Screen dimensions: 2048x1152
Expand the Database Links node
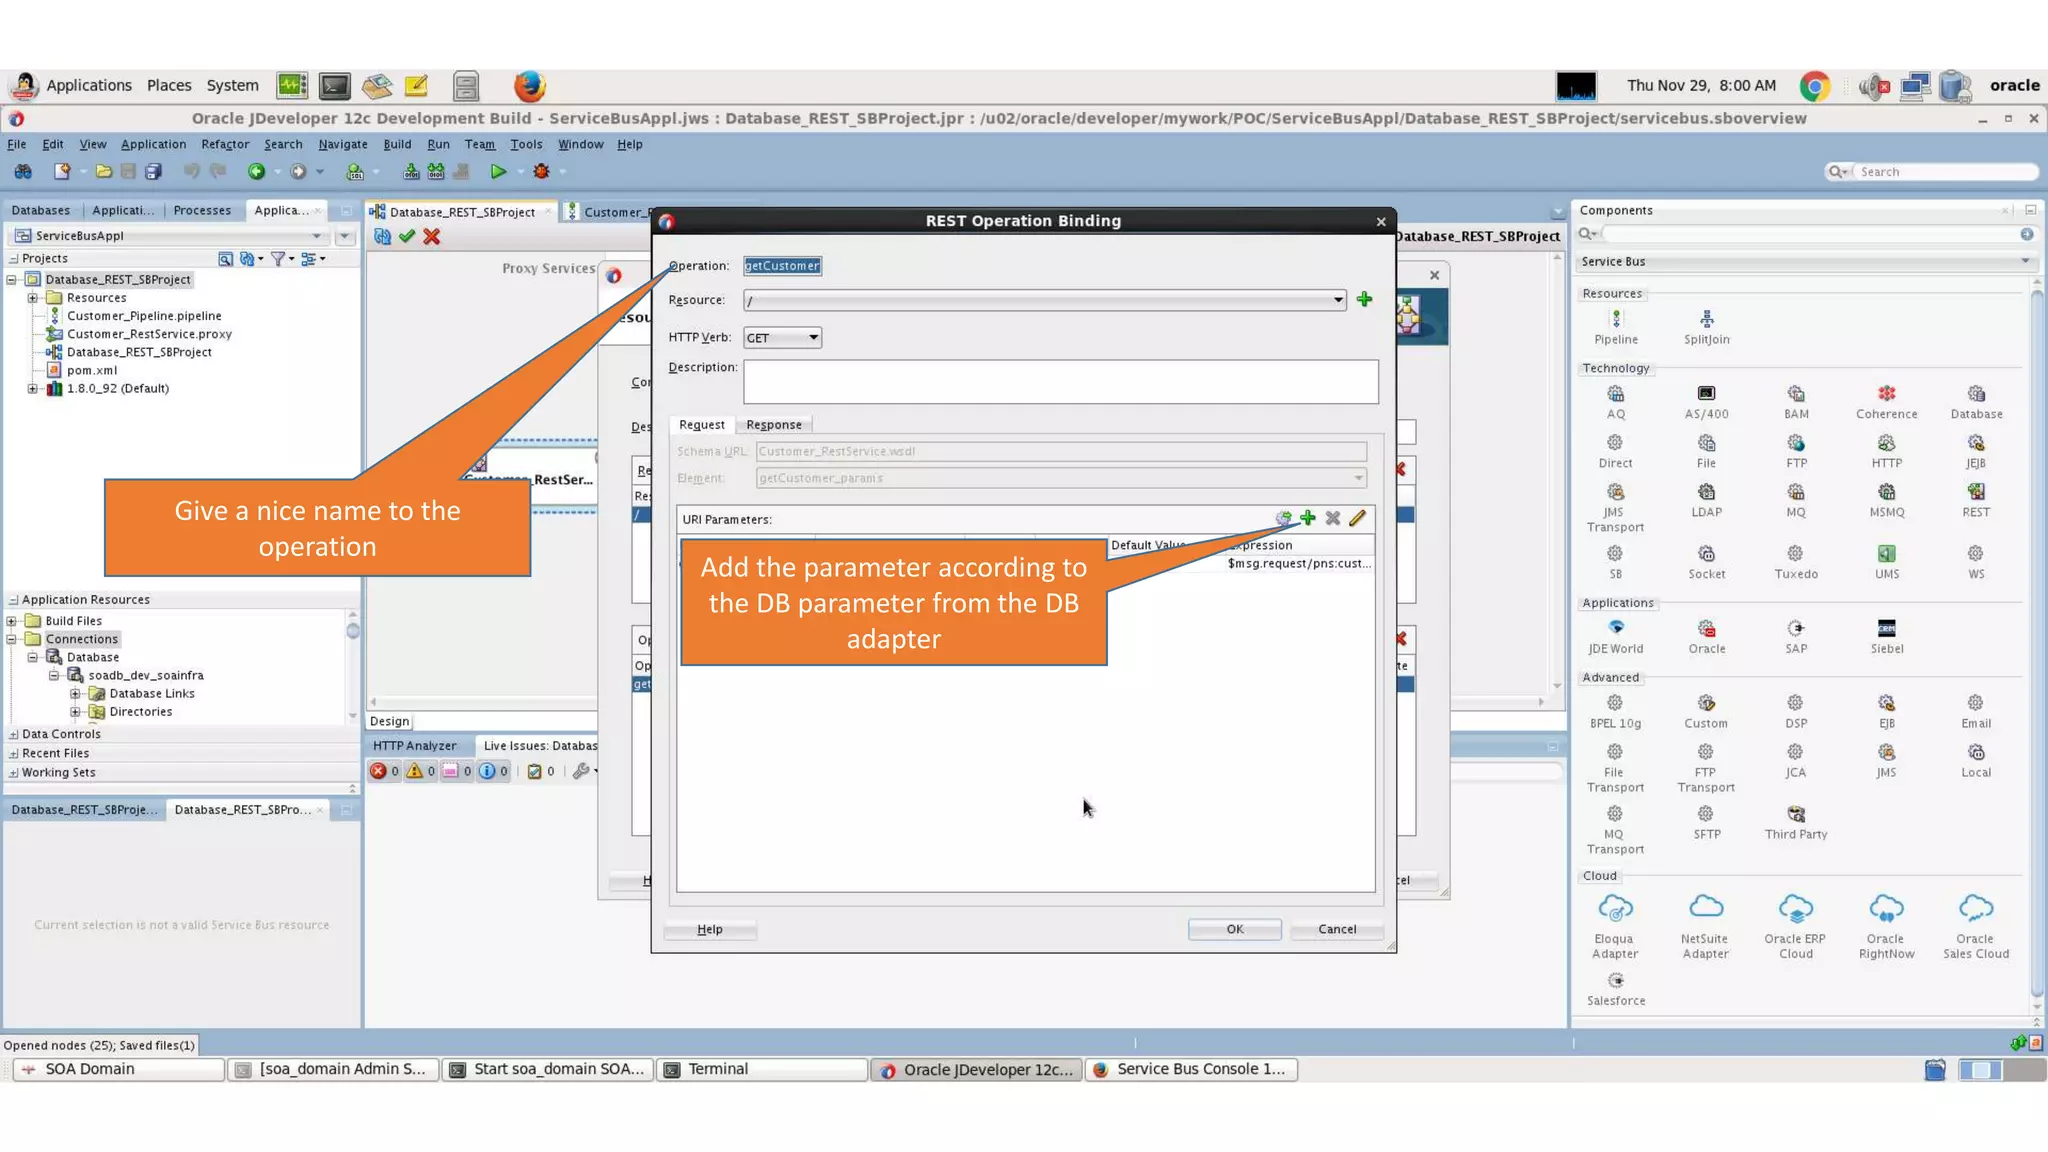(75, 693)
